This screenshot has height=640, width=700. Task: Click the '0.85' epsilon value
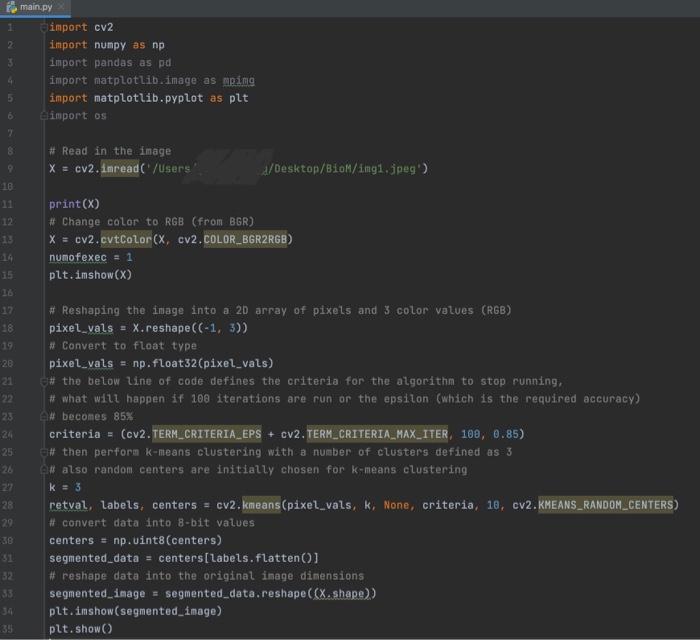(505, 434)
